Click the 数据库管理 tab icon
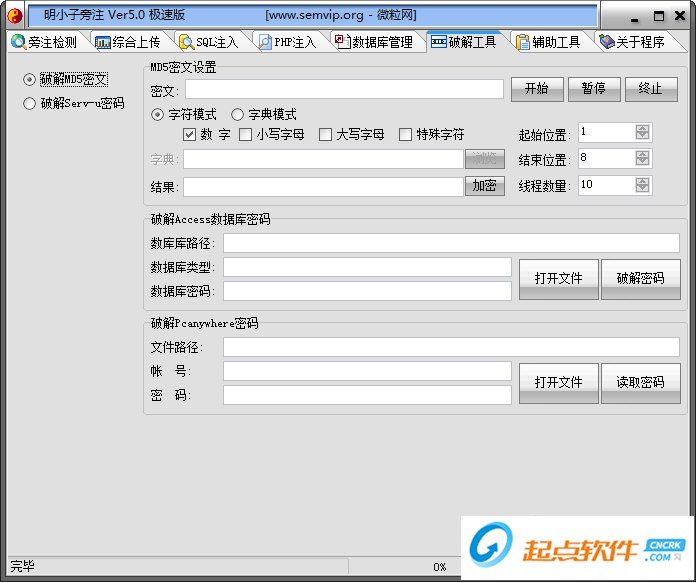The height and width of the screenshot is (583, 697). coord(342,42)
